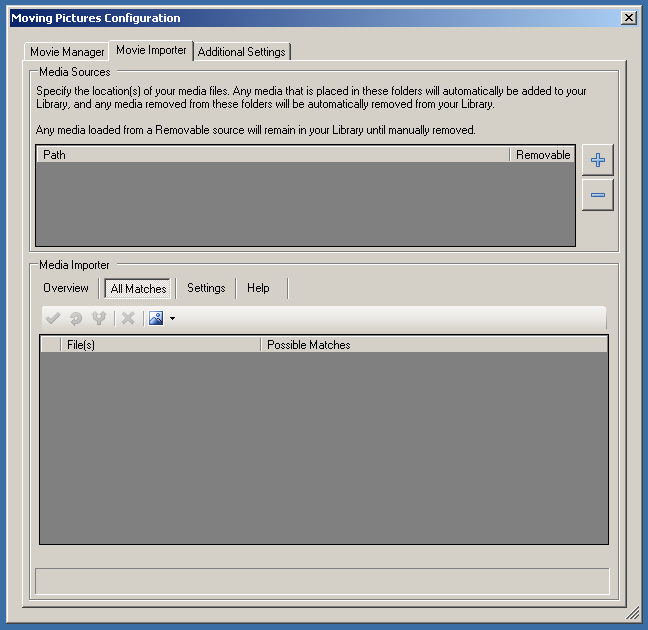
Task: Click the Removable column header
Action: point(542,155)
